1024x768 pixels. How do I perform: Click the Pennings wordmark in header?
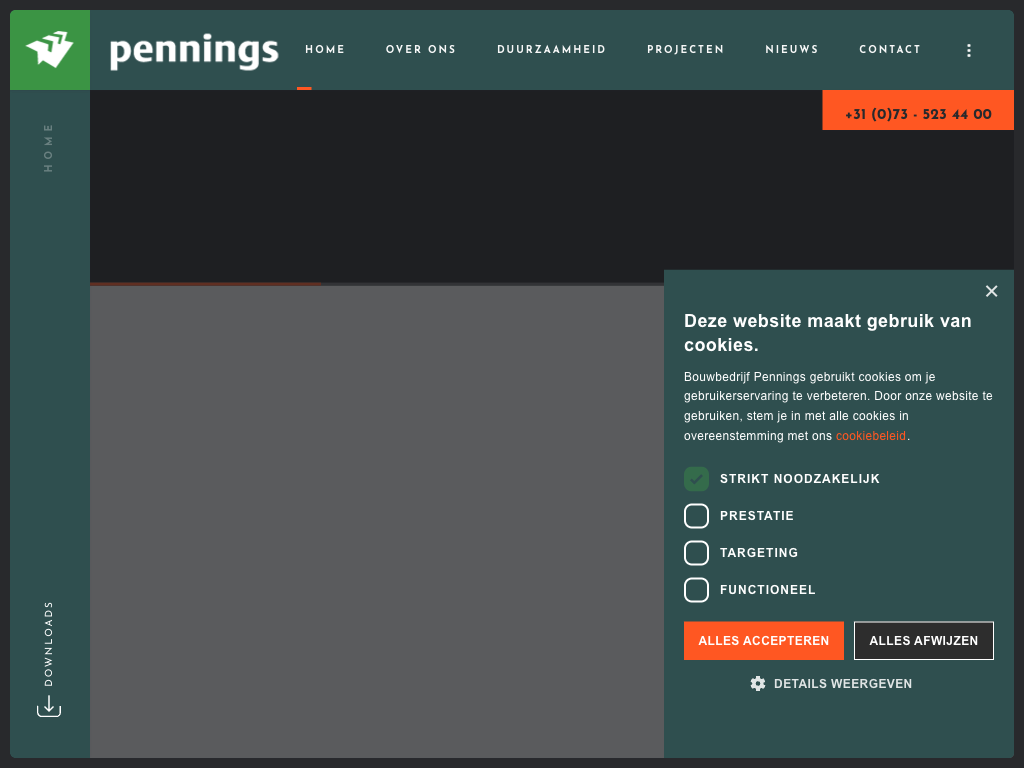(194, 50)
